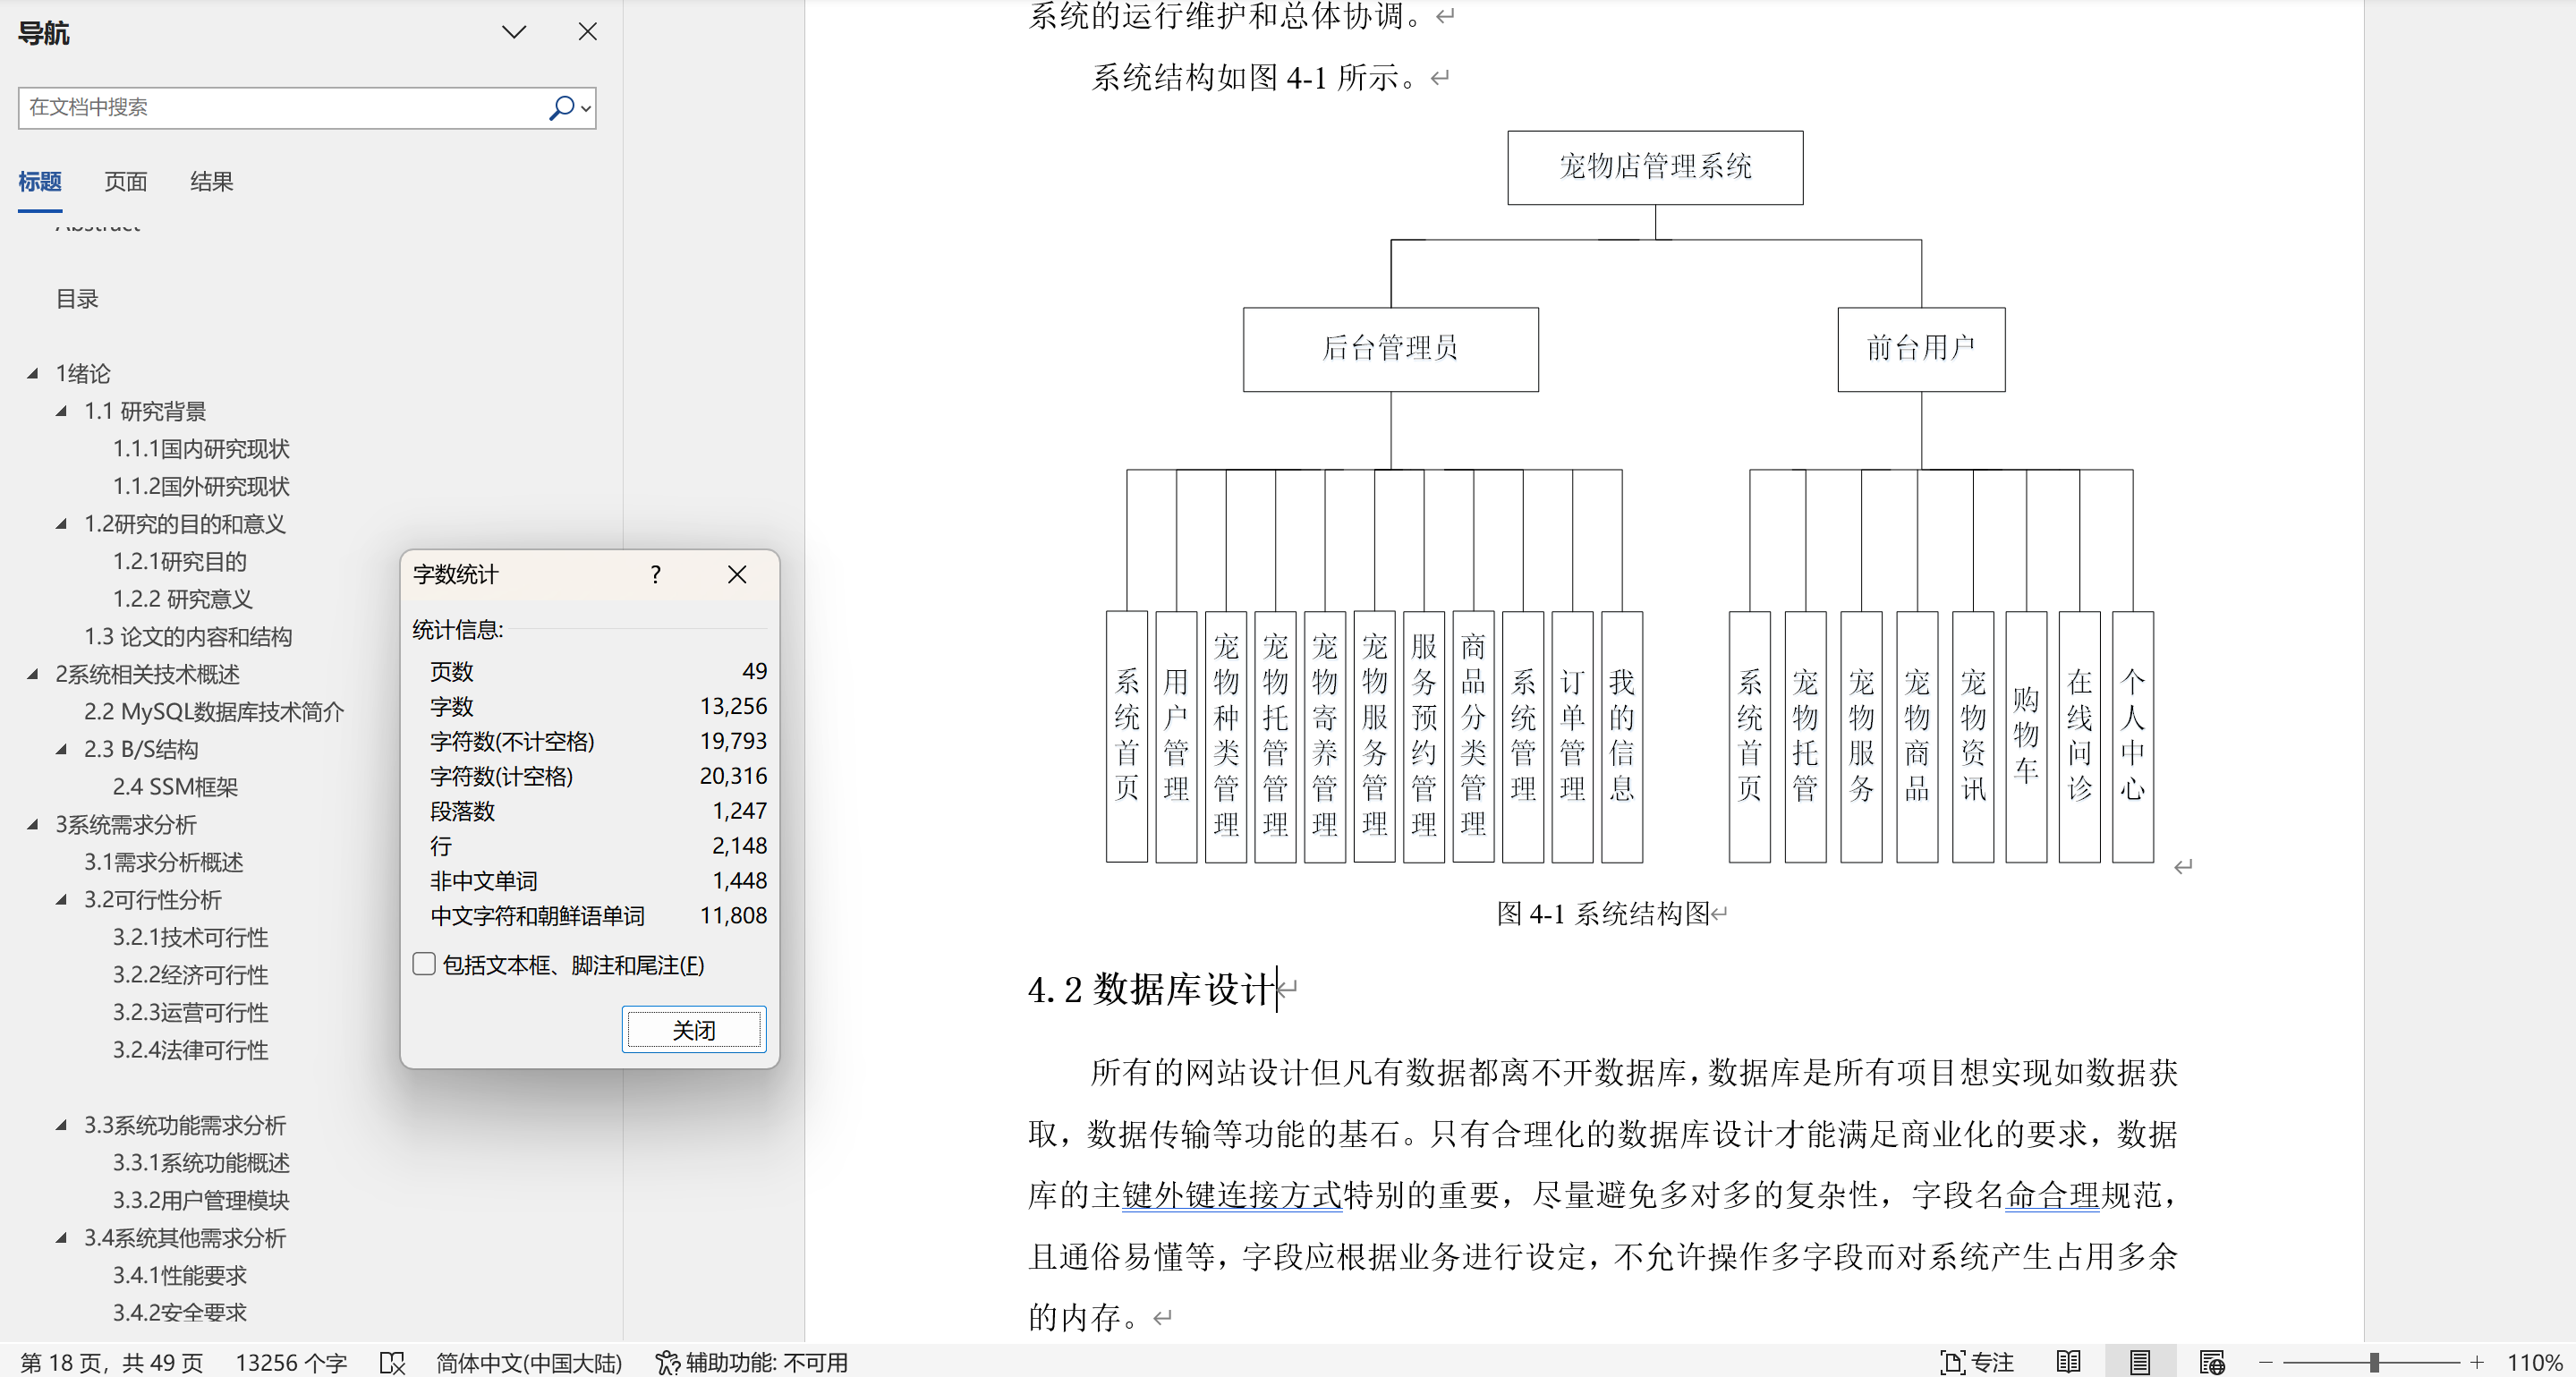Go to heading 3.2.2经济可行性
This screenshot has width=2576, height=1377.
point(190,974)
